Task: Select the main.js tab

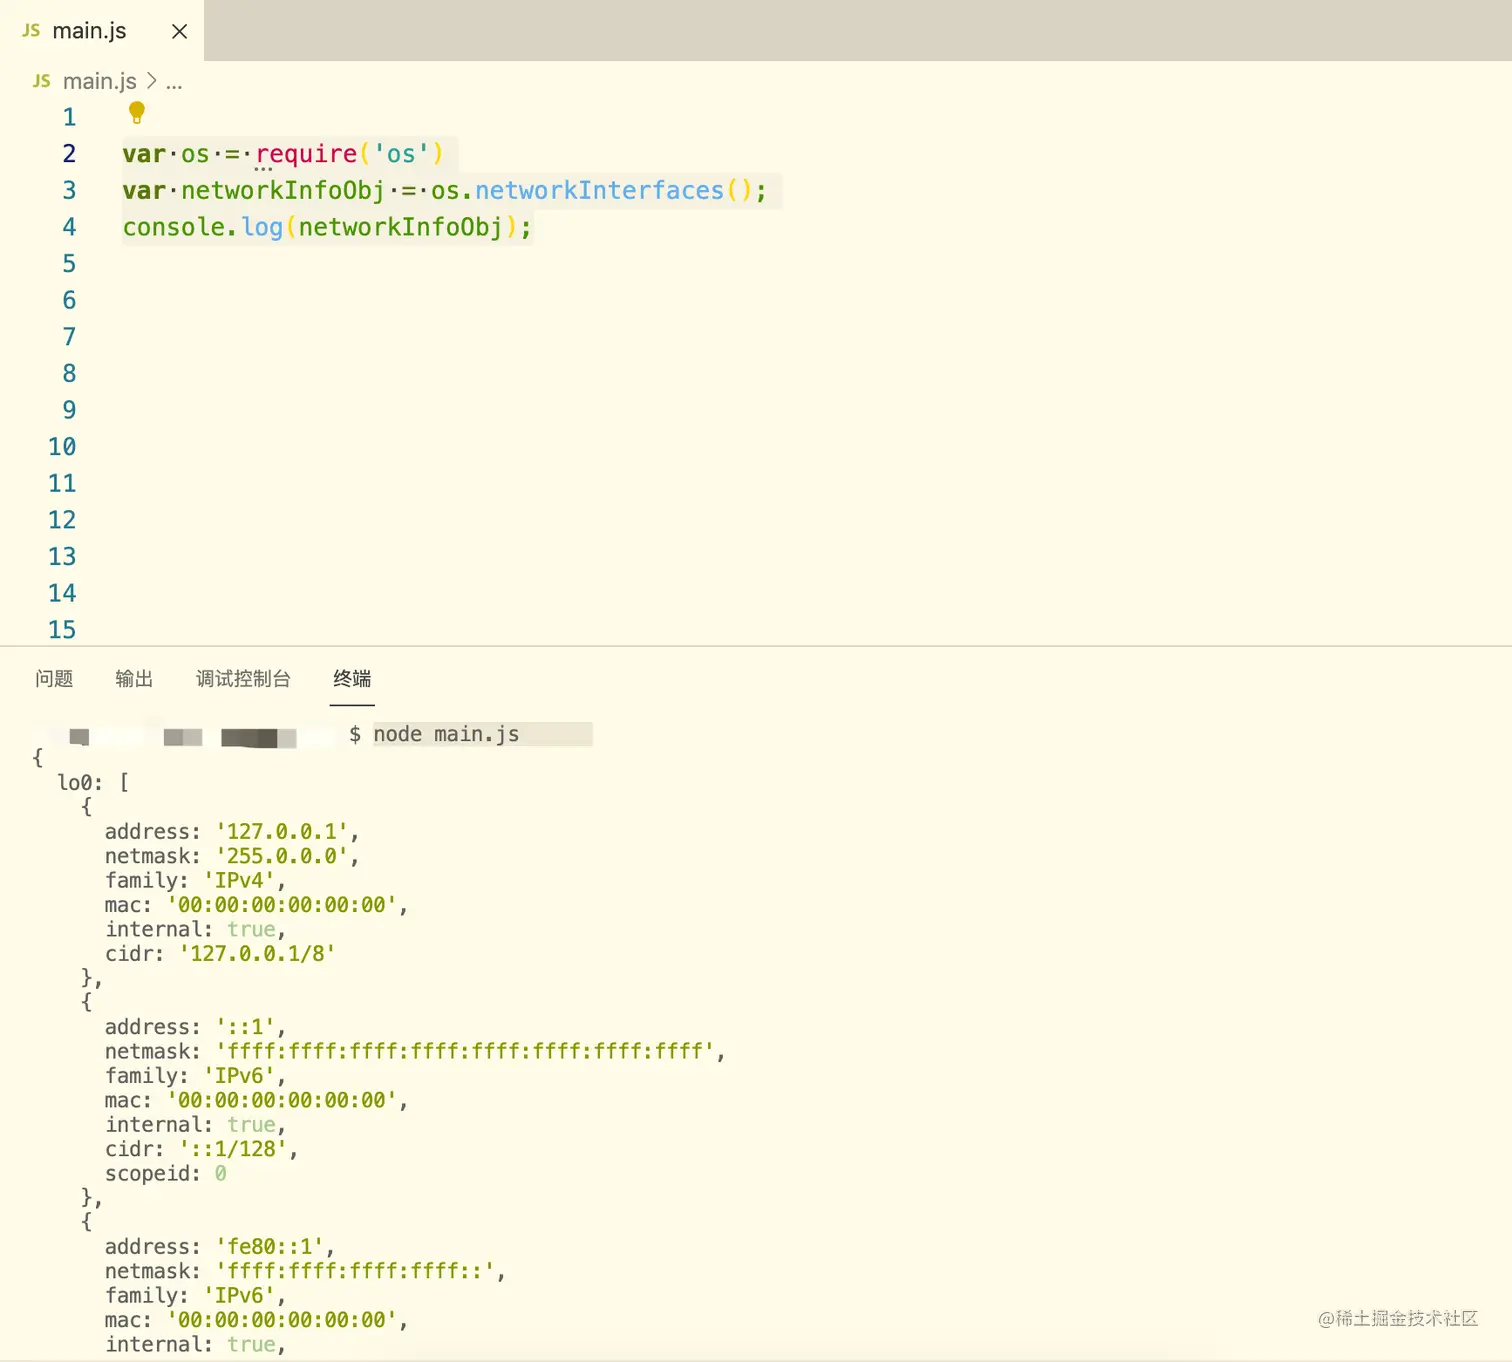Action: [102, 31]
